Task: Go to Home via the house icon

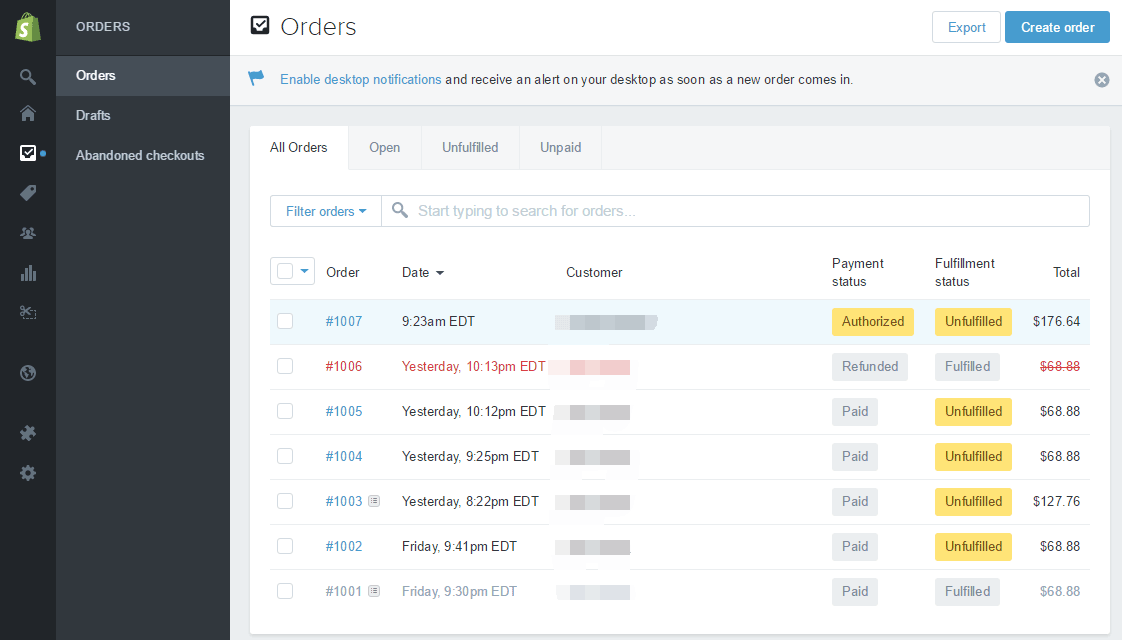Action: [x=28, y=113]
